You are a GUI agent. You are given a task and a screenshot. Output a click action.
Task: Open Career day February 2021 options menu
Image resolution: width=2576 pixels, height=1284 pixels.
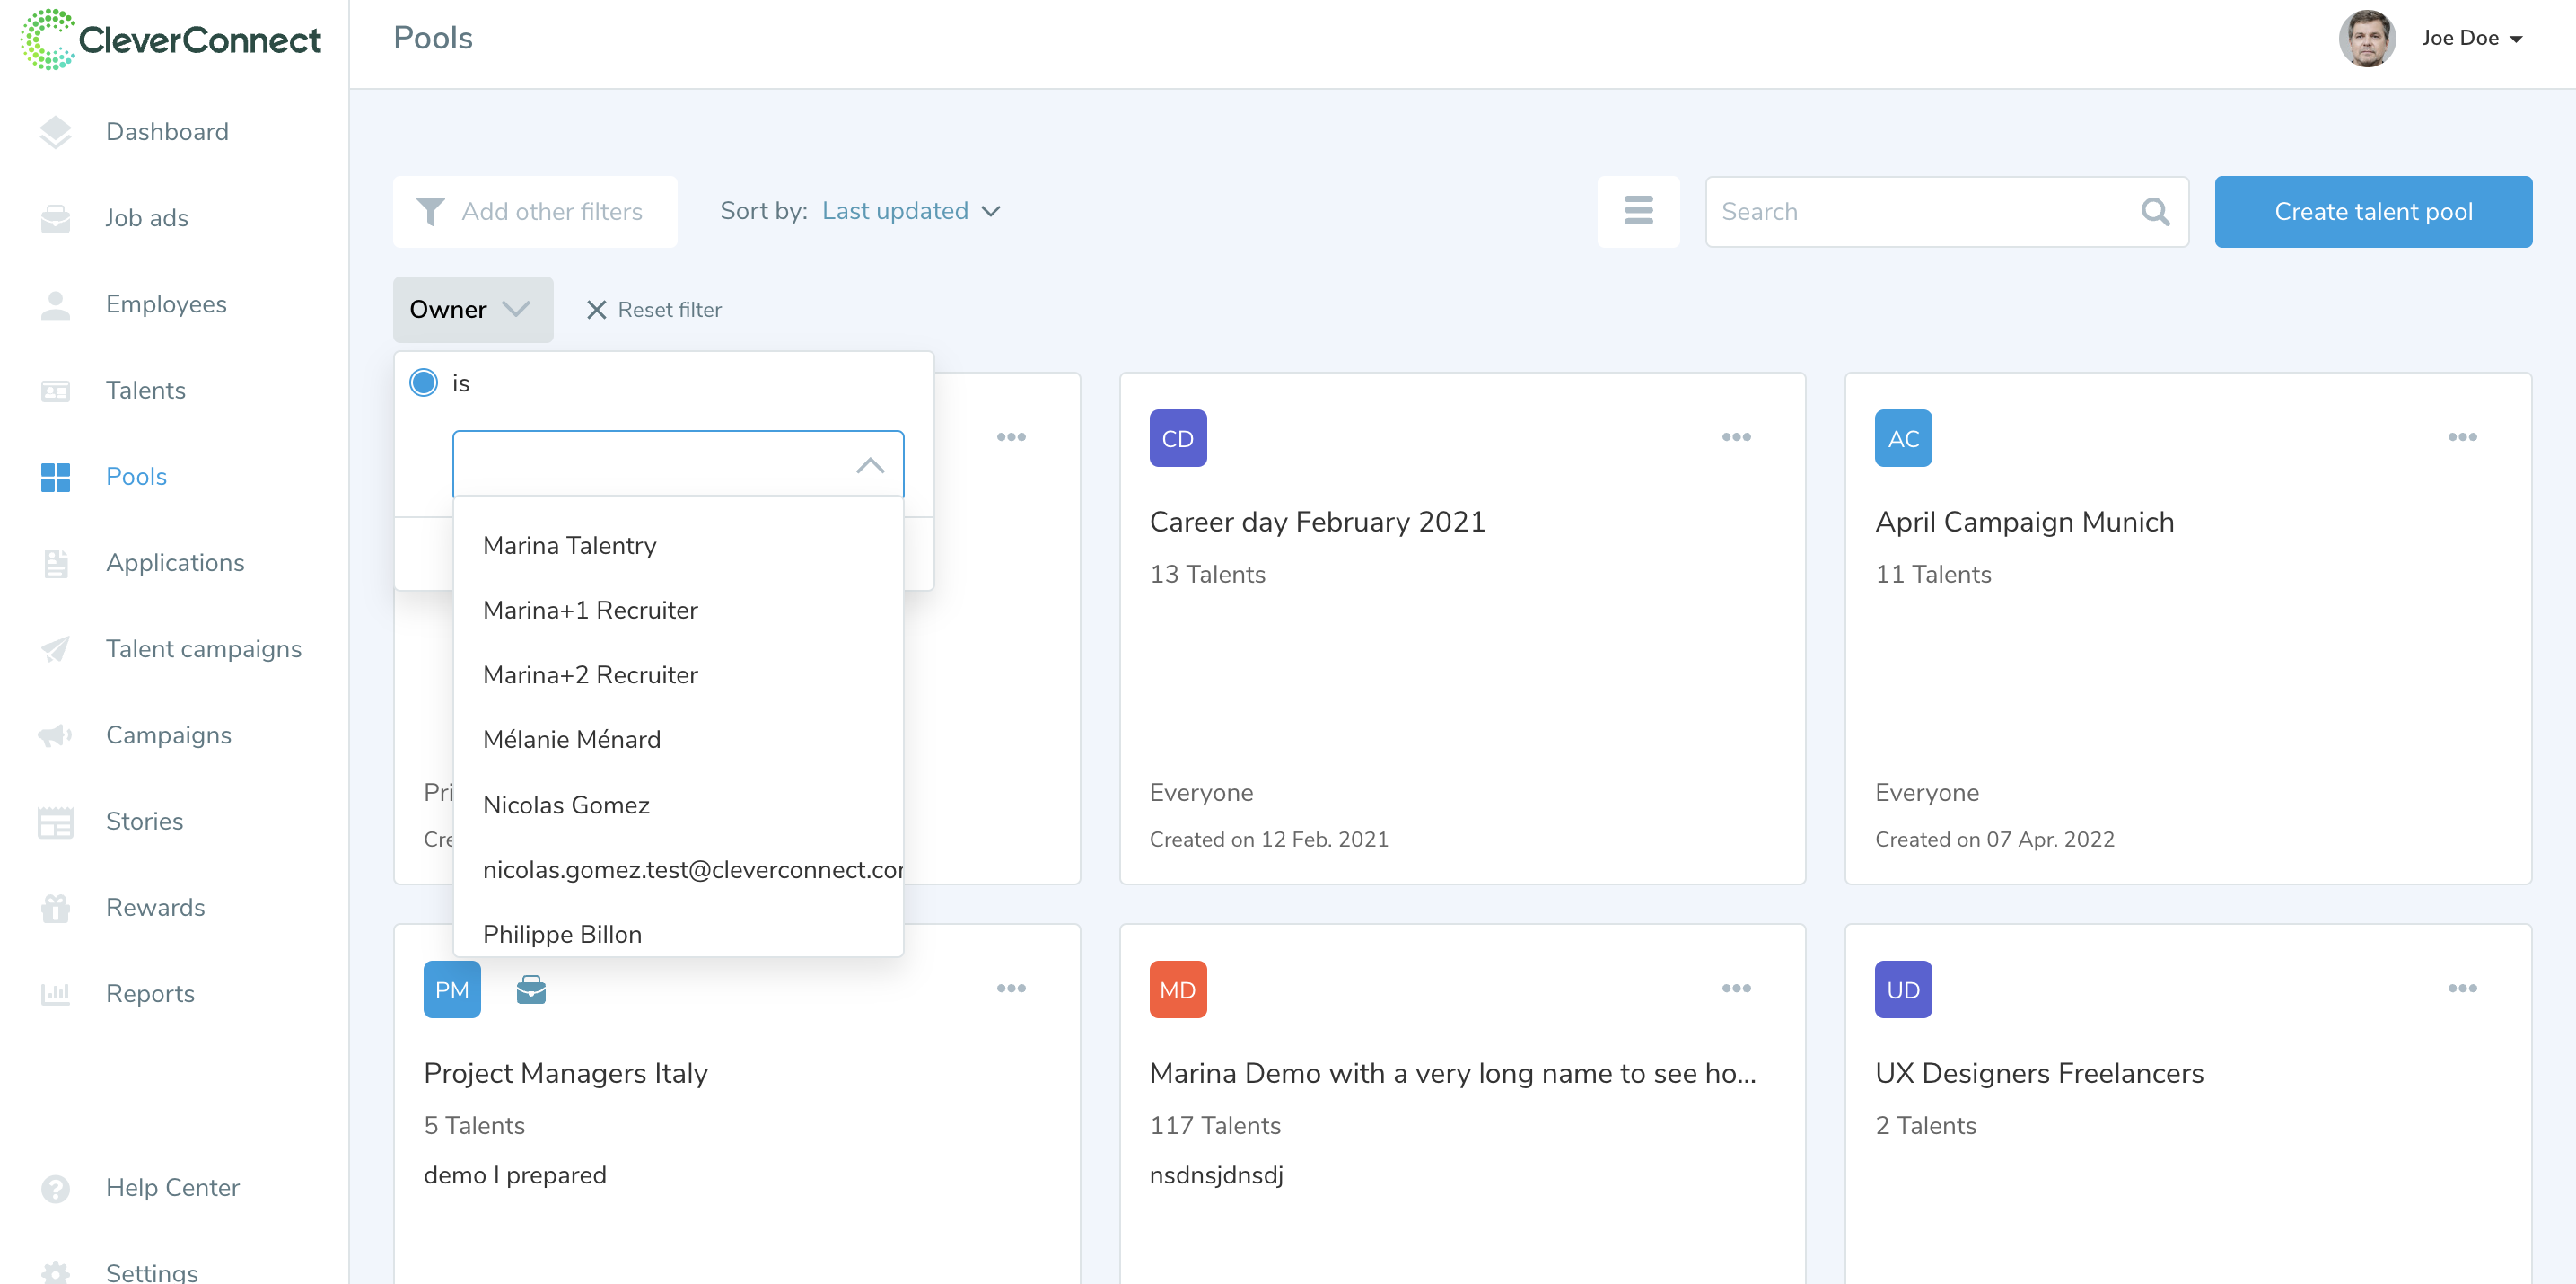(x=1736, y=437)
